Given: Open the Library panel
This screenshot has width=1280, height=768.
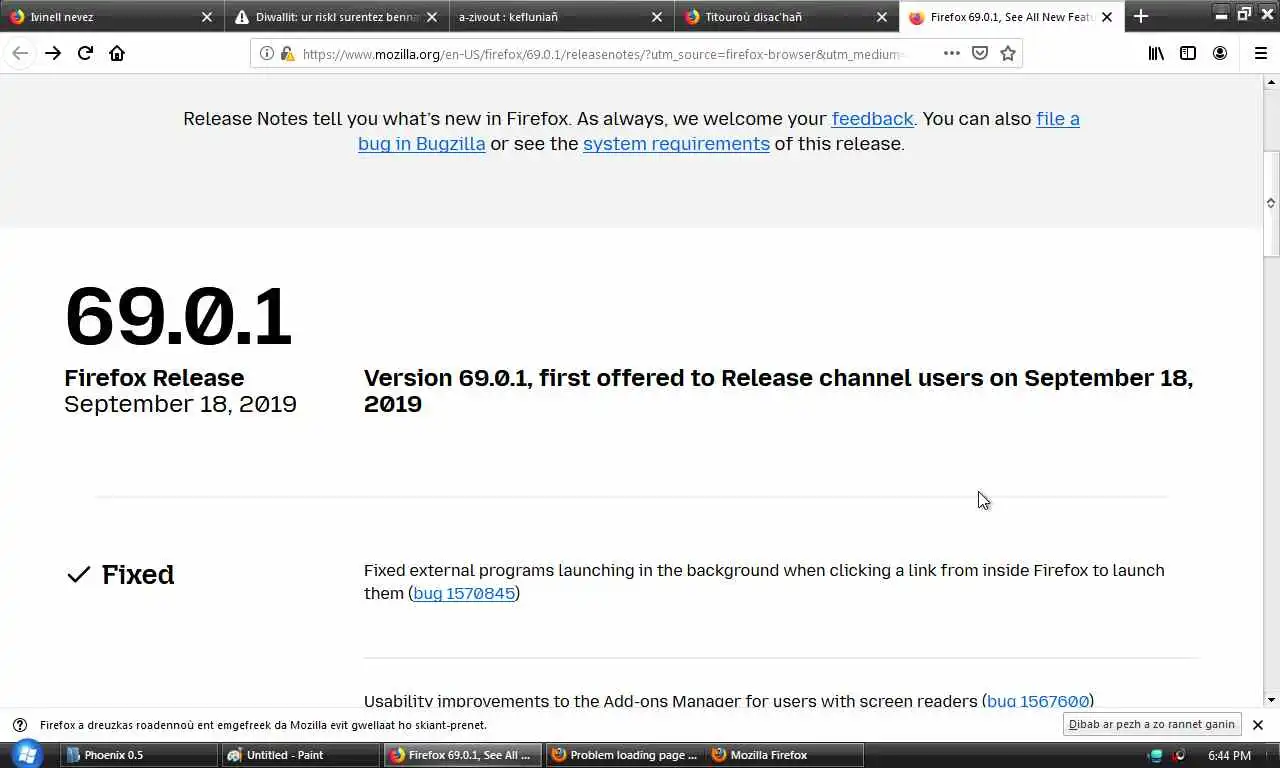Looking at the screenshot, I should pos(1156,54).
